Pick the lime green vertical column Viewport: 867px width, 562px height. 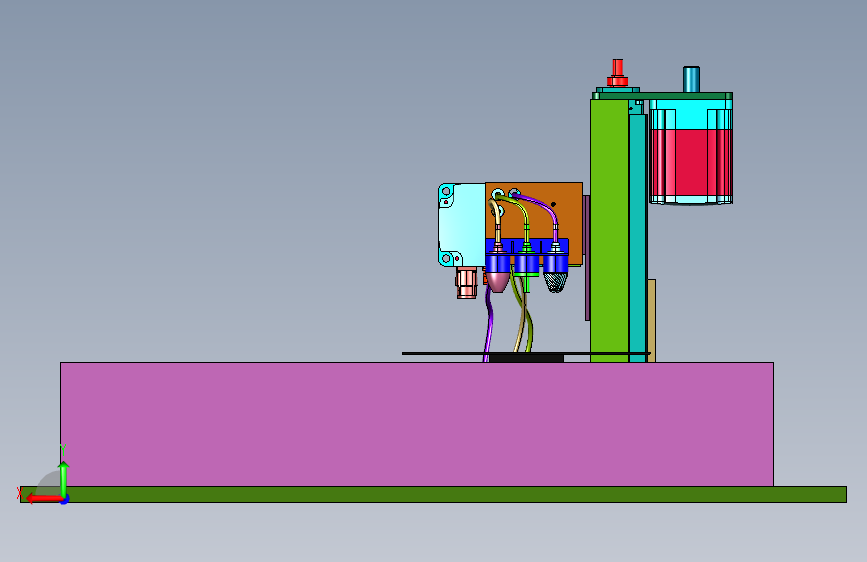[609, 231]
